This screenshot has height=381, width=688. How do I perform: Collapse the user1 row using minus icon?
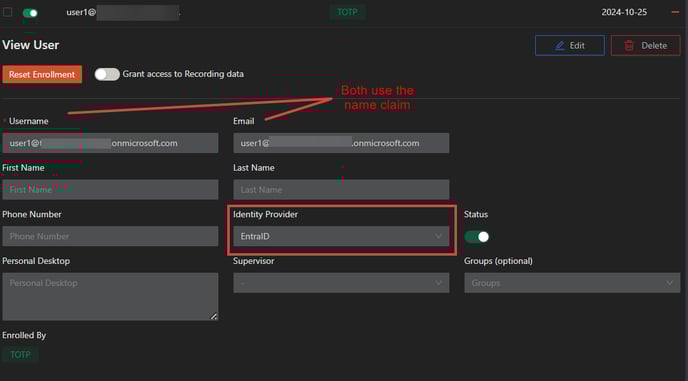[x=675, y=12]
